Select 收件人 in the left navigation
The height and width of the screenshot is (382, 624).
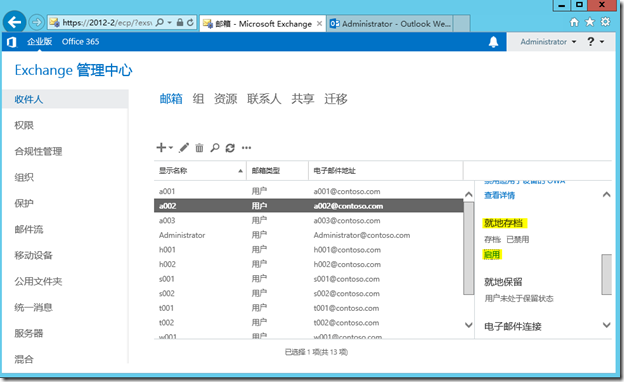pyautogui.click(x=65, y=99)
